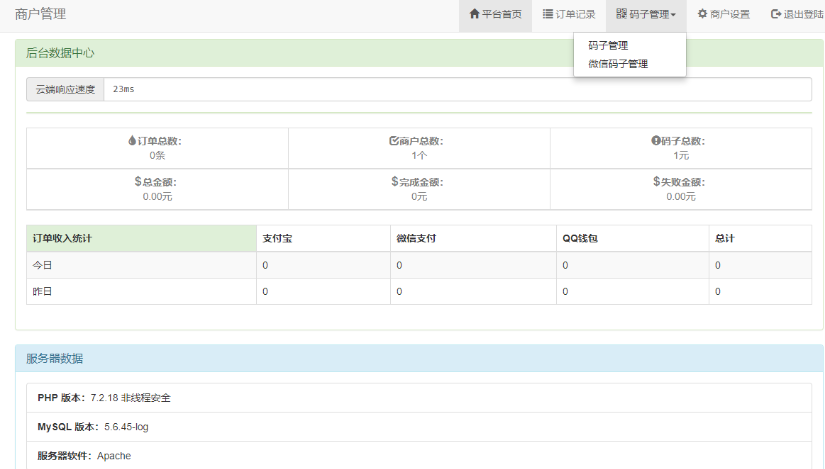Click the 订单总数 value 0条

(x=157, y=155)
